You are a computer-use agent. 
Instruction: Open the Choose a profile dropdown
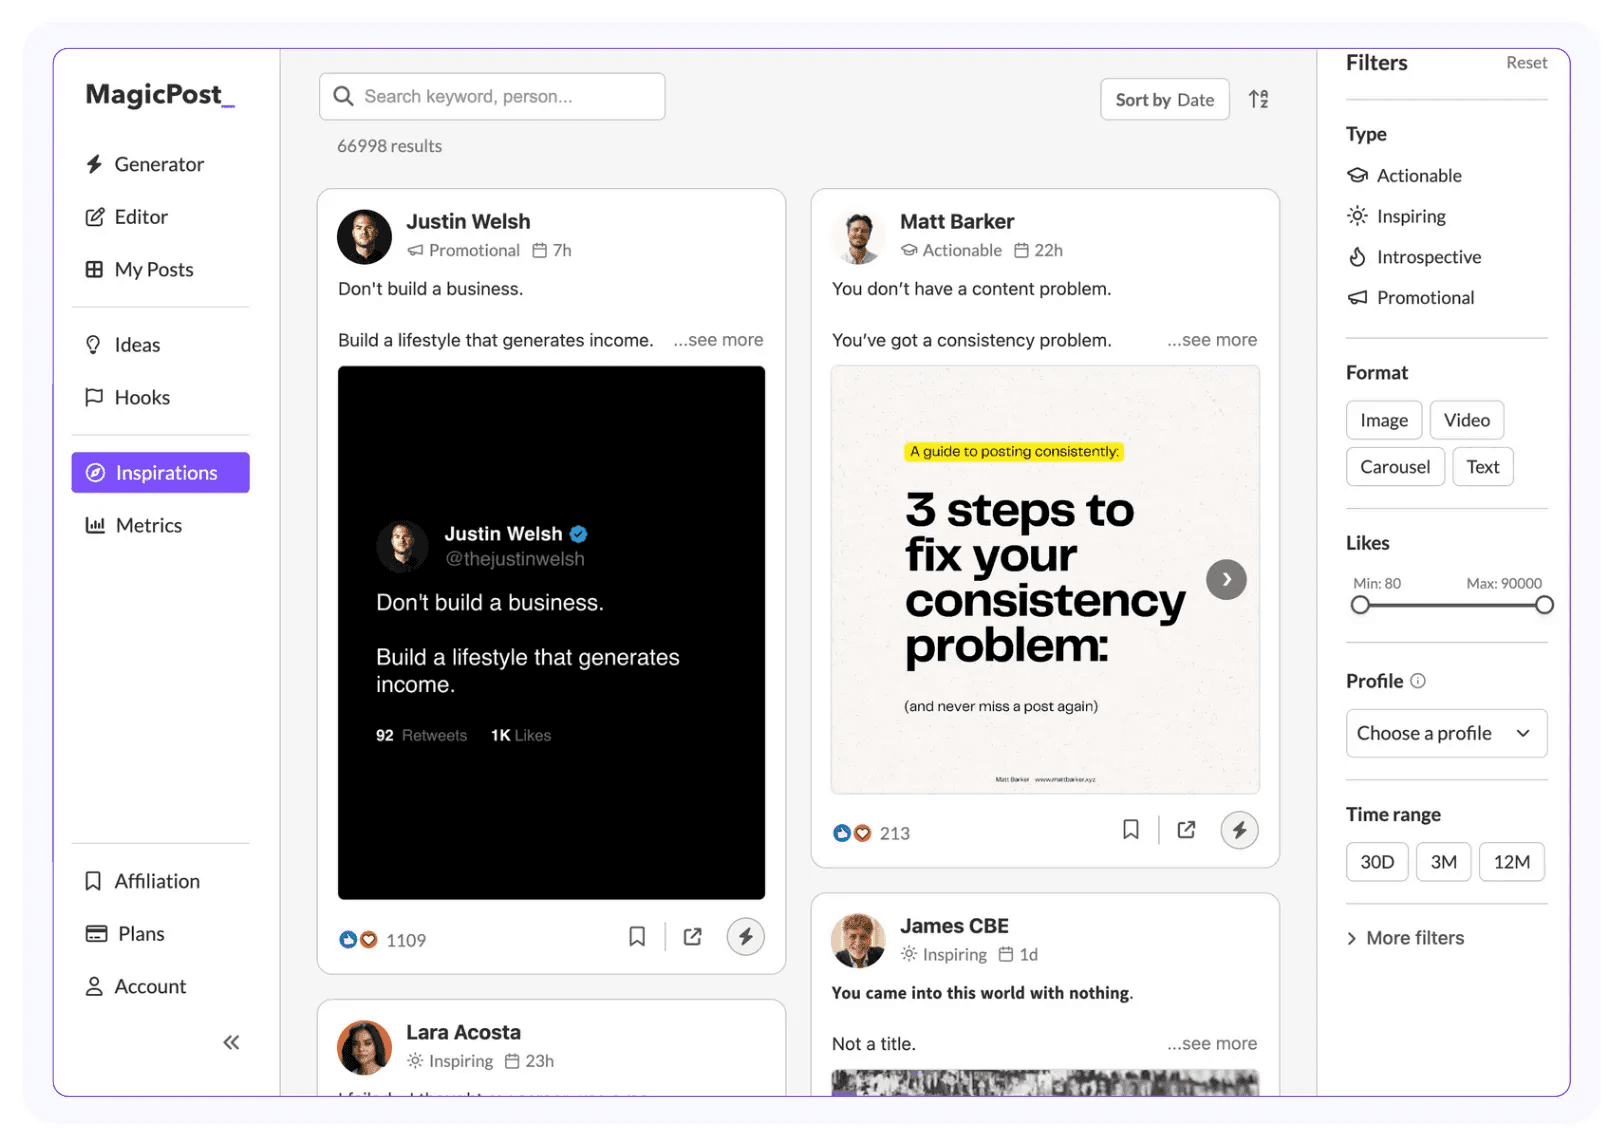click(x=1446, y=733)
